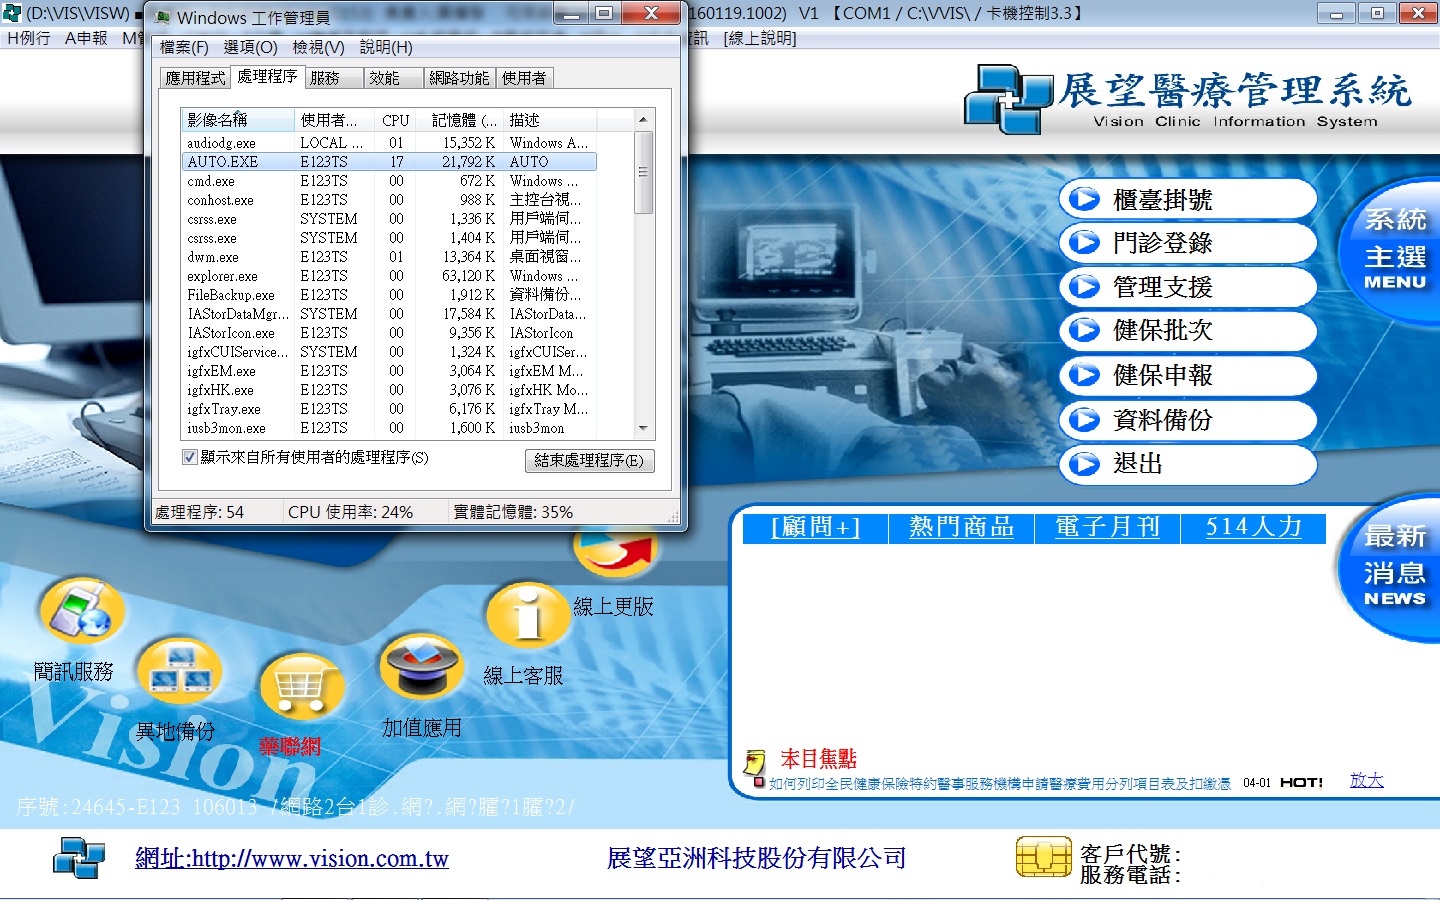Select the cmd.exe process row
The height and width of the screenshot is (900, 1440).
(389, 181)
